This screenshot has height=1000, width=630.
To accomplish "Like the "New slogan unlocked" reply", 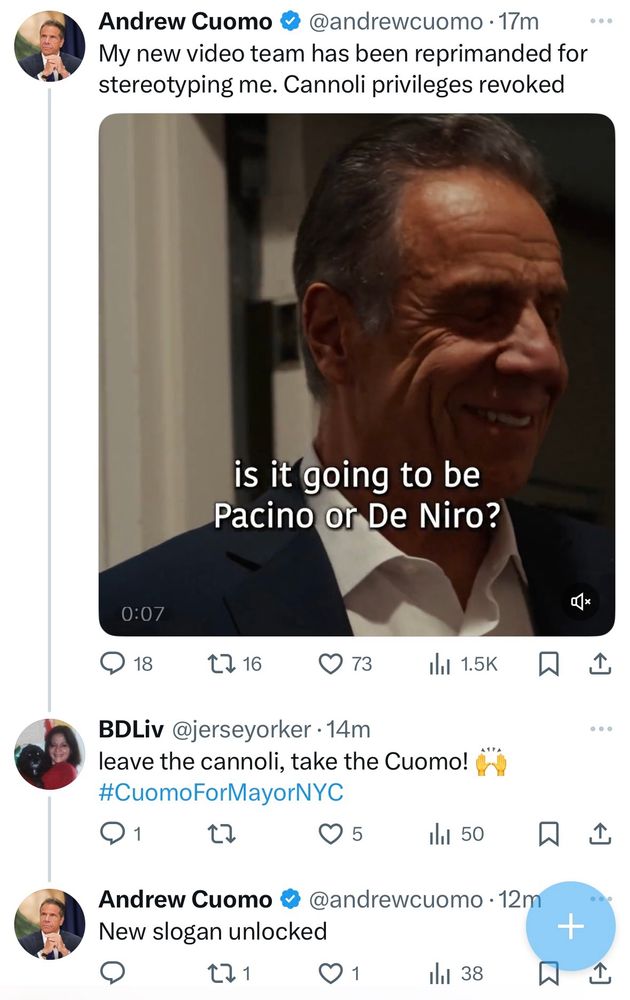I will pyautogui.click(x=330, y=972).
